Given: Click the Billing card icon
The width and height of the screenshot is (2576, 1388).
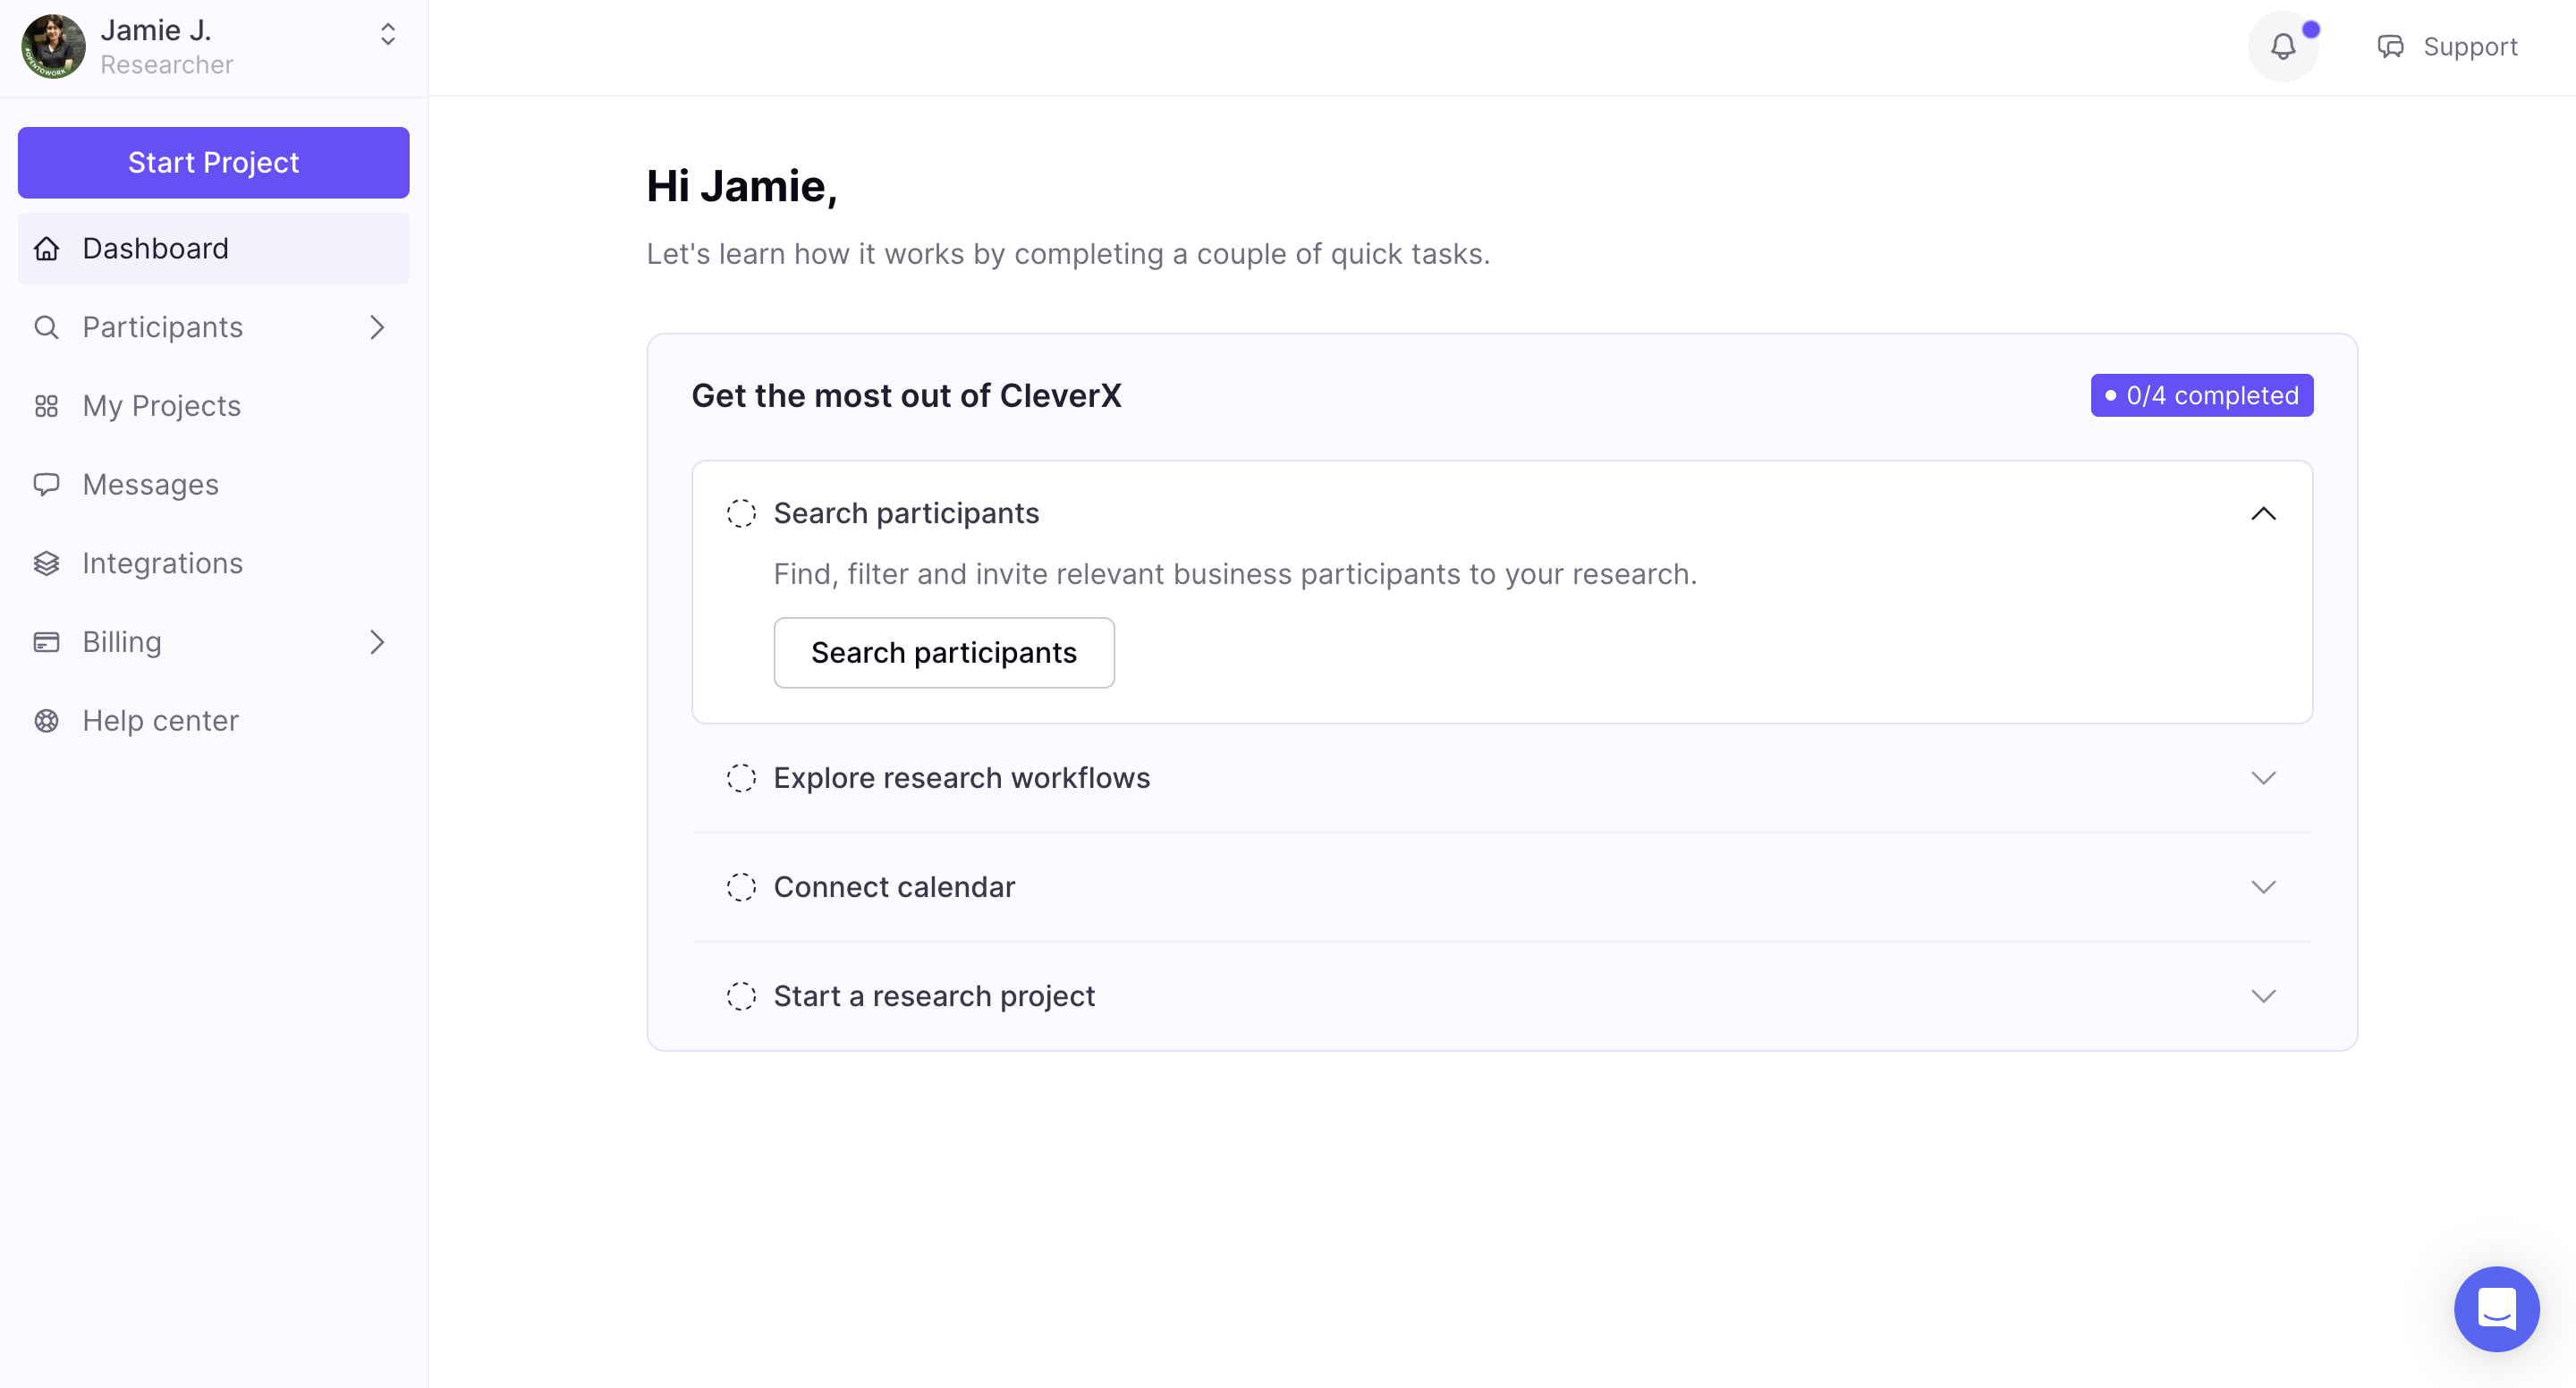Looking at the screenshot, I should click(x=46, y=642).
